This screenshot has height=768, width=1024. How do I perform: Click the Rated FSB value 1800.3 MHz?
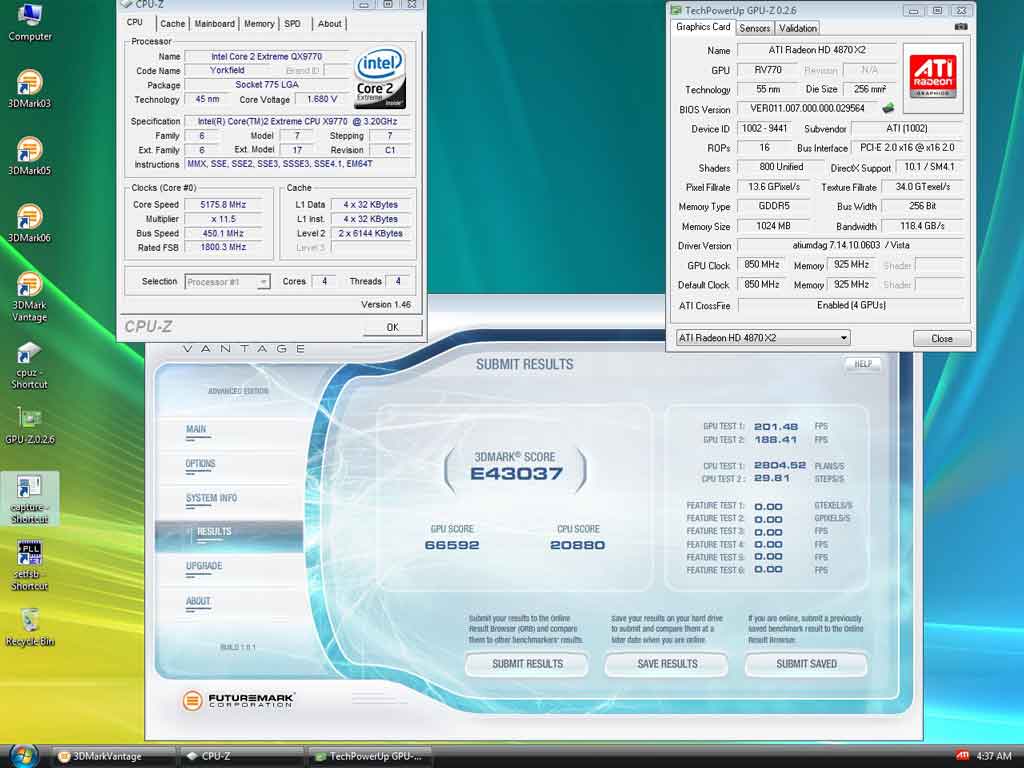(x=223, y=248)
